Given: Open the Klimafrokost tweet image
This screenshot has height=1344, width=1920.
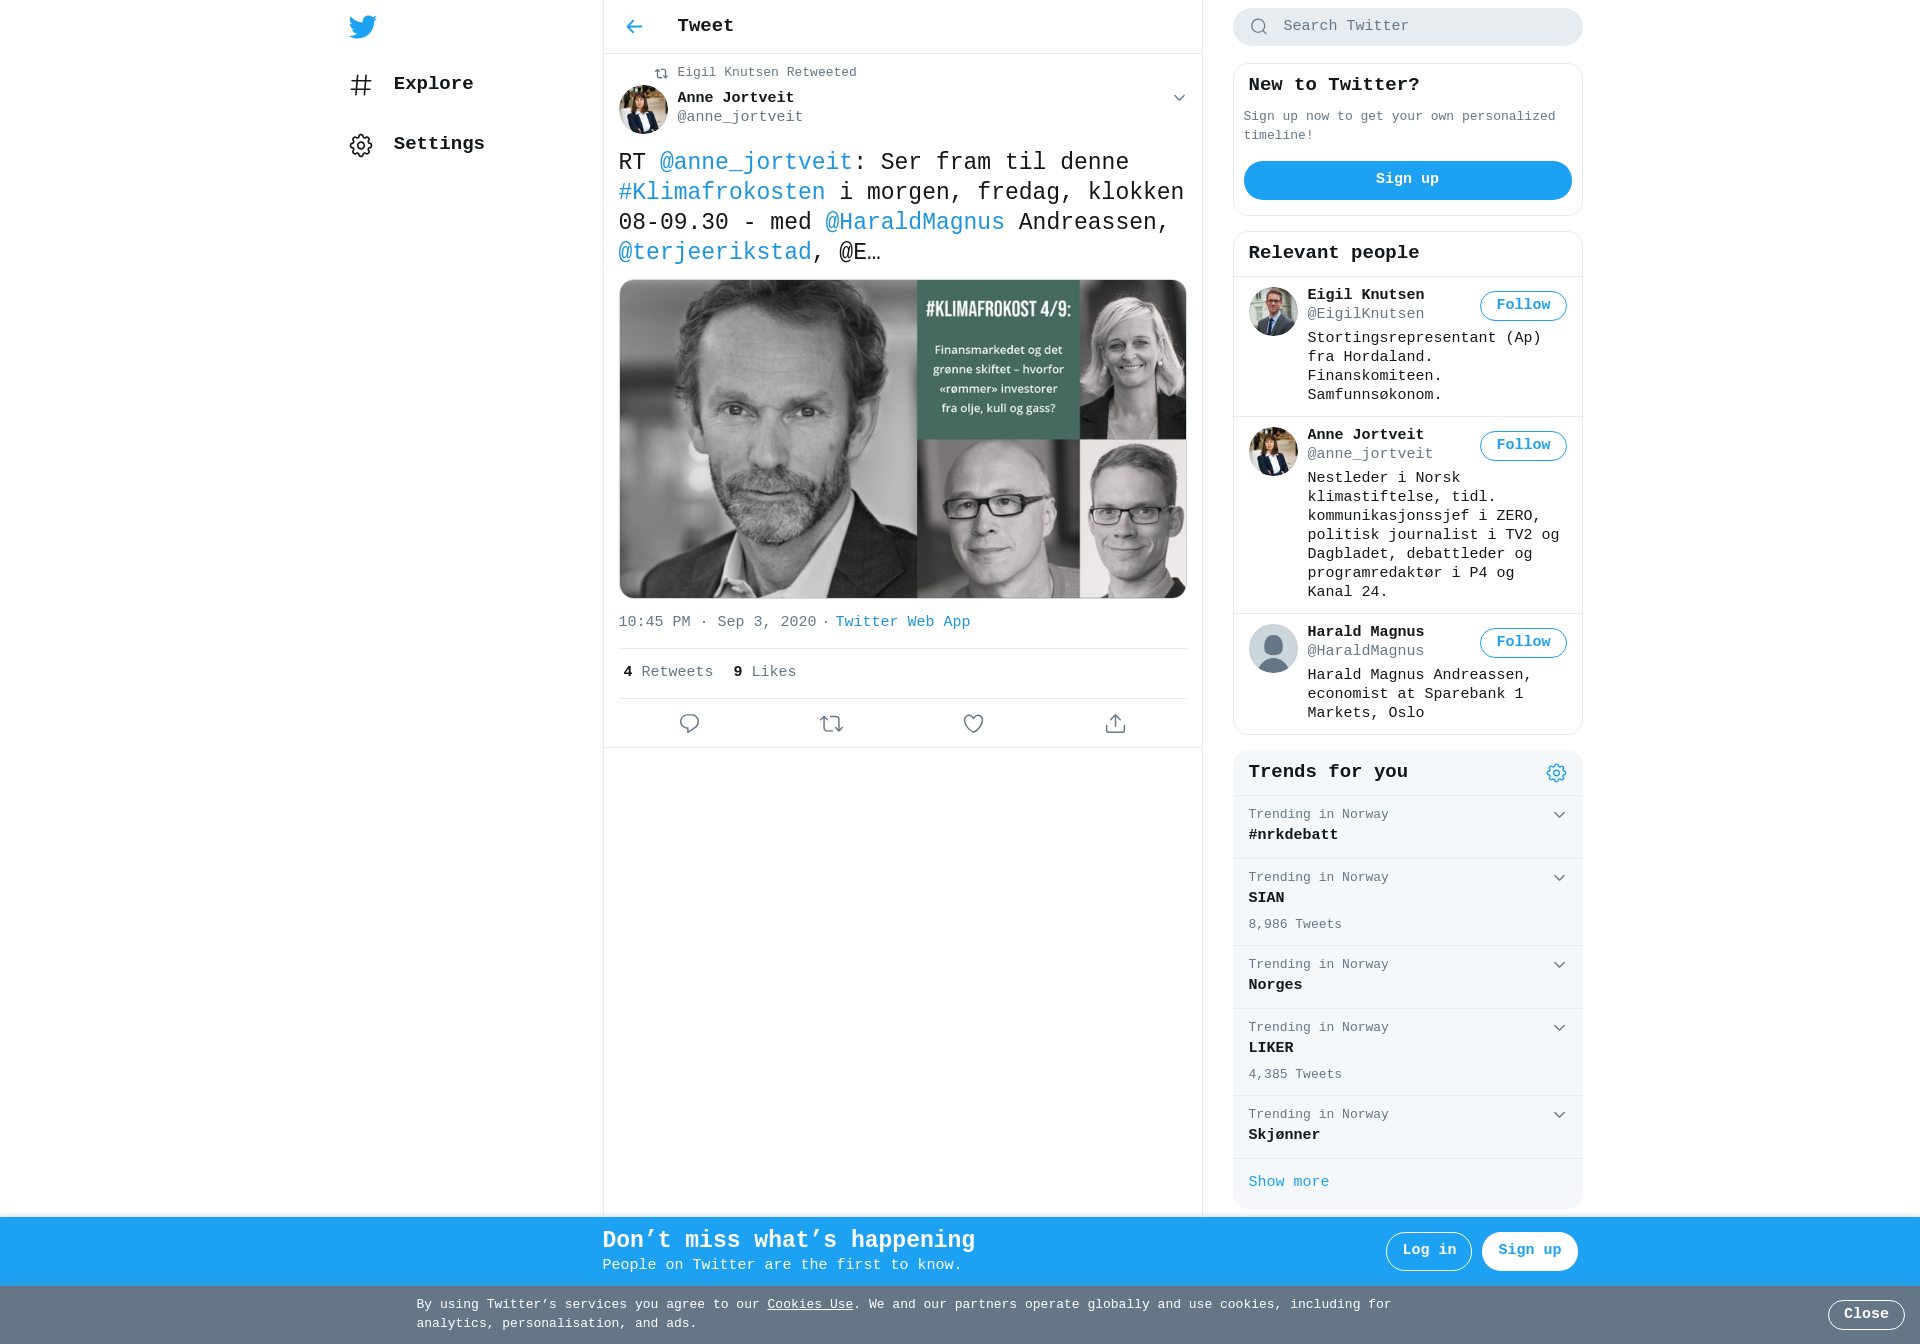Looking at the screenshot, I should [x=902, y=439].
